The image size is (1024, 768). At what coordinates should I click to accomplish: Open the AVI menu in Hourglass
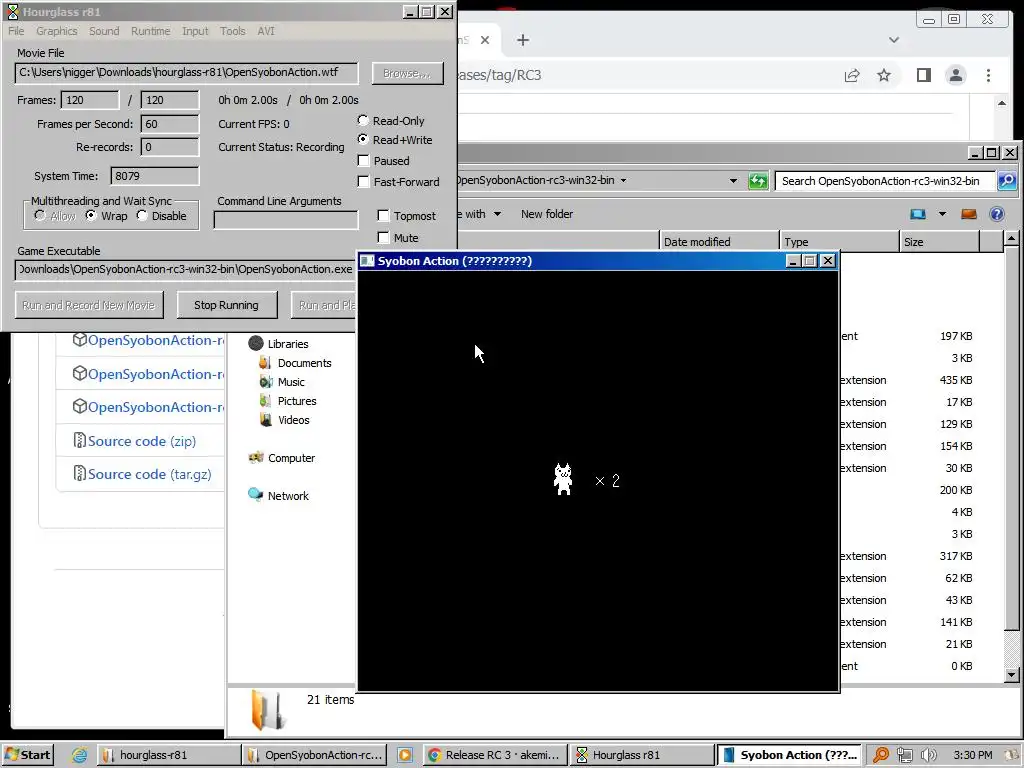coord(266,31)
